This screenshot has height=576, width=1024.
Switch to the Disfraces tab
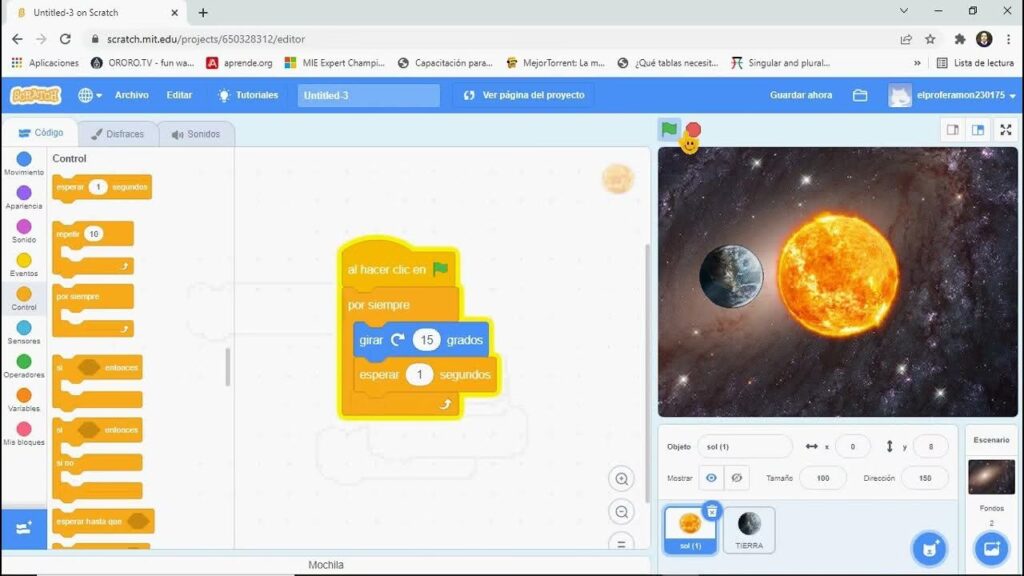click(x=117, y=134)
